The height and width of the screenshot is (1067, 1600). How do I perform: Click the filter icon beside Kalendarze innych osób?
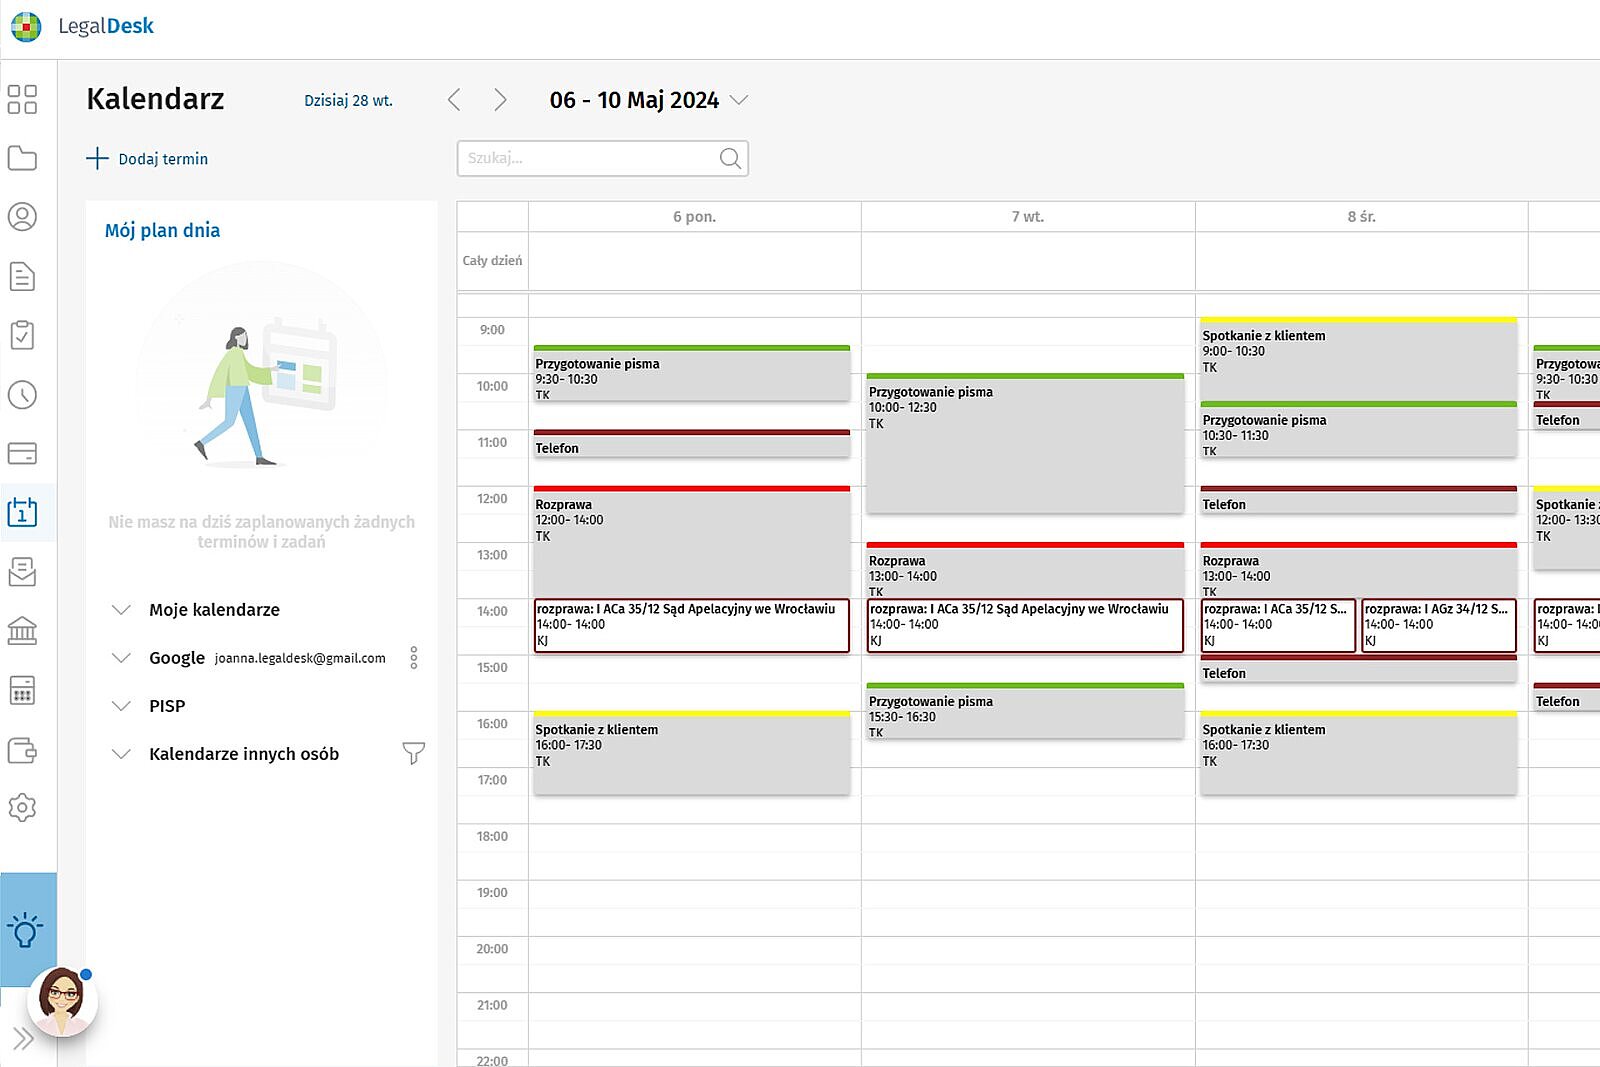pyautogui.click(x=413, y=753)
